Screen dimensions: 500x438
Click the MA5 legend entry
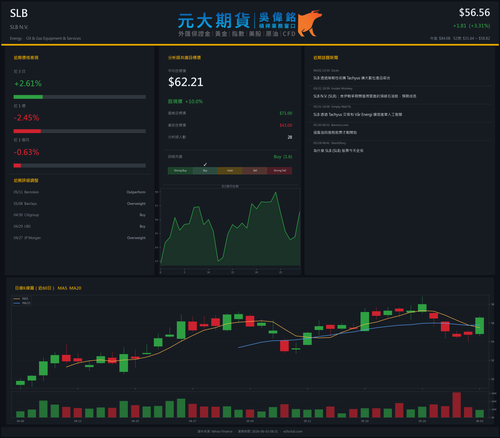pyautogui.click(x=22, y=299)
